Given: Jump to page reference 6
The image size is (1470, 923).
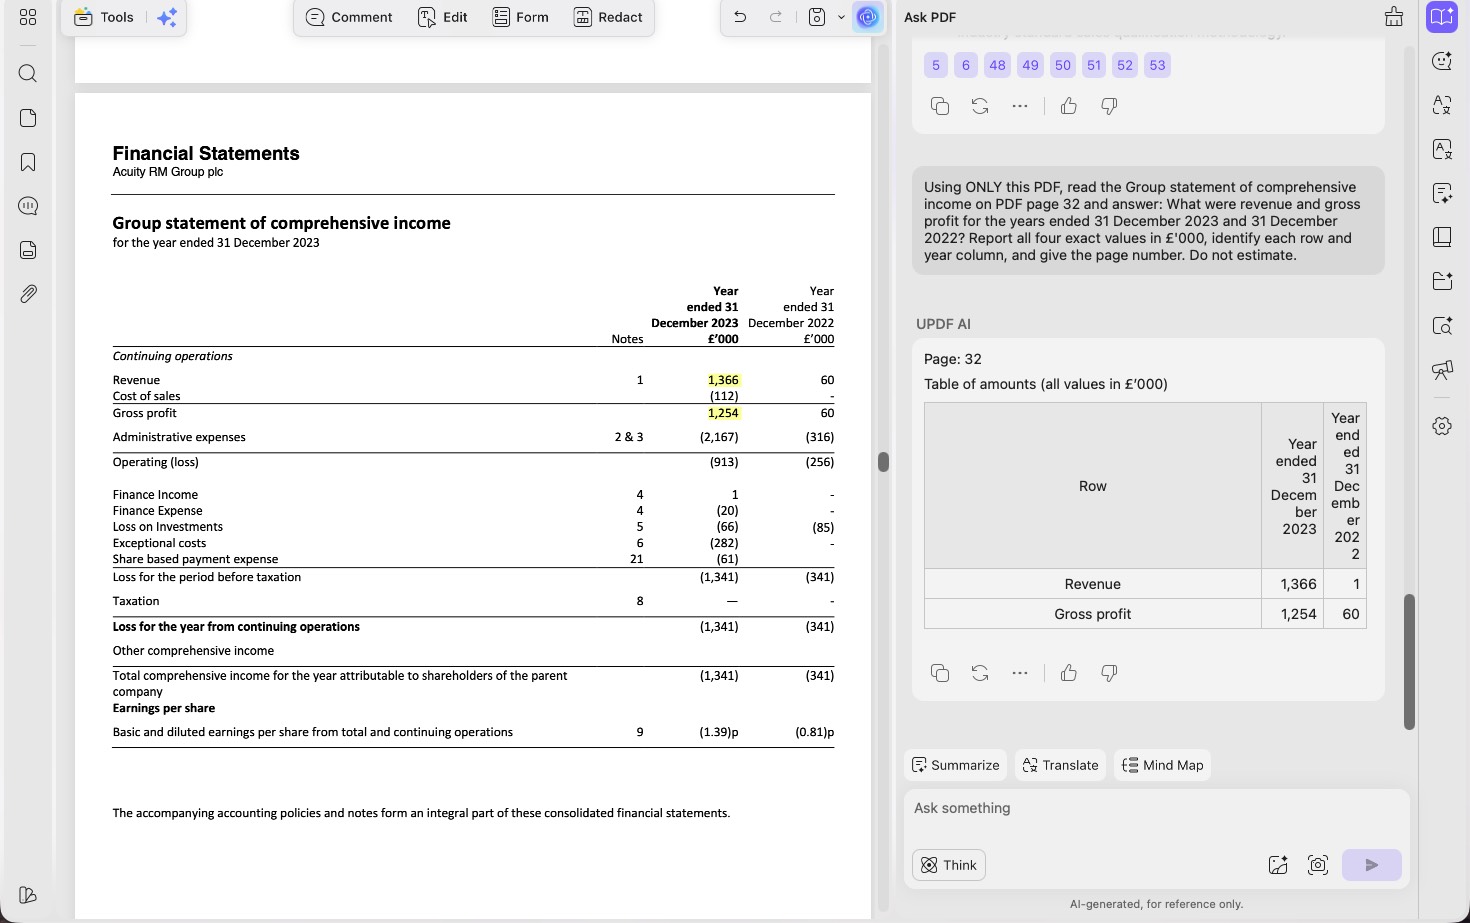Looking at the screenshot, I should 966,65.
